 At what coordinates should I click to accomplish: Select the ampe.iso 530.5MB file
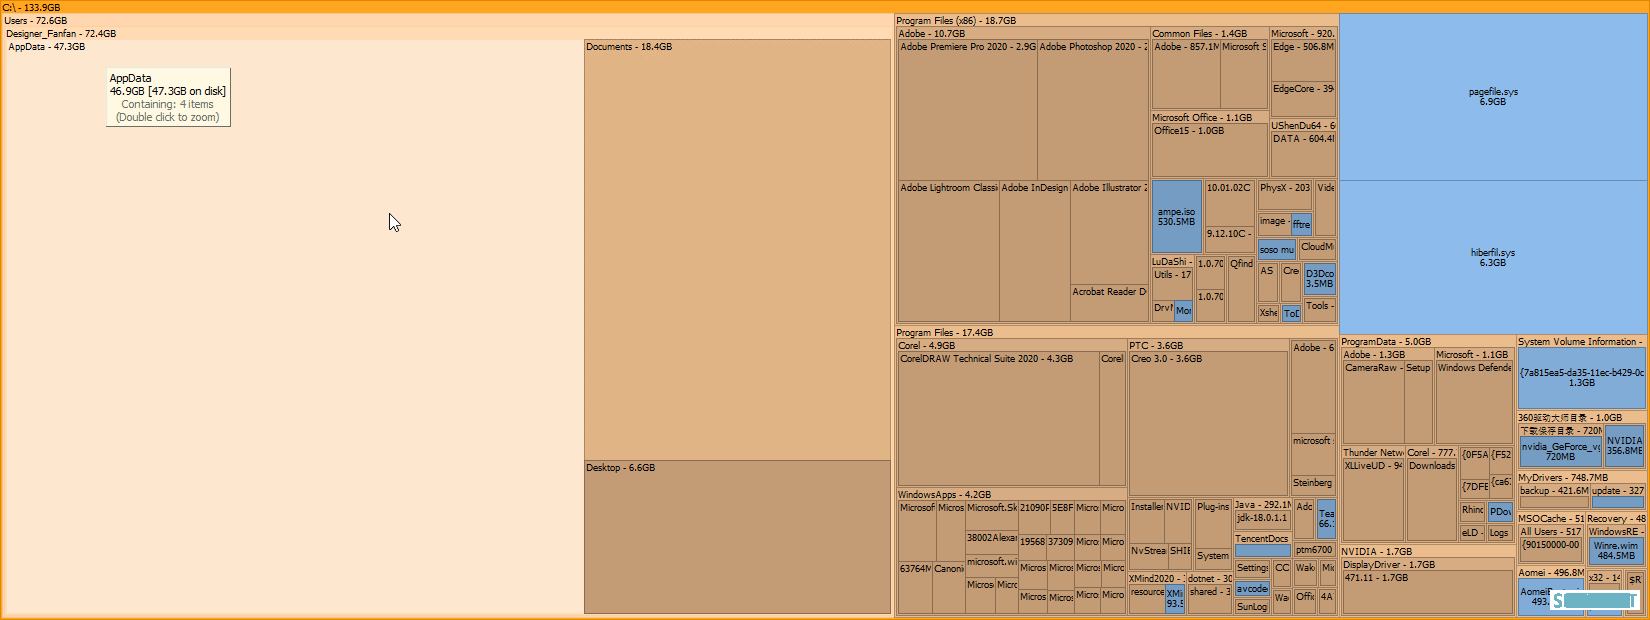point(1177,216)
